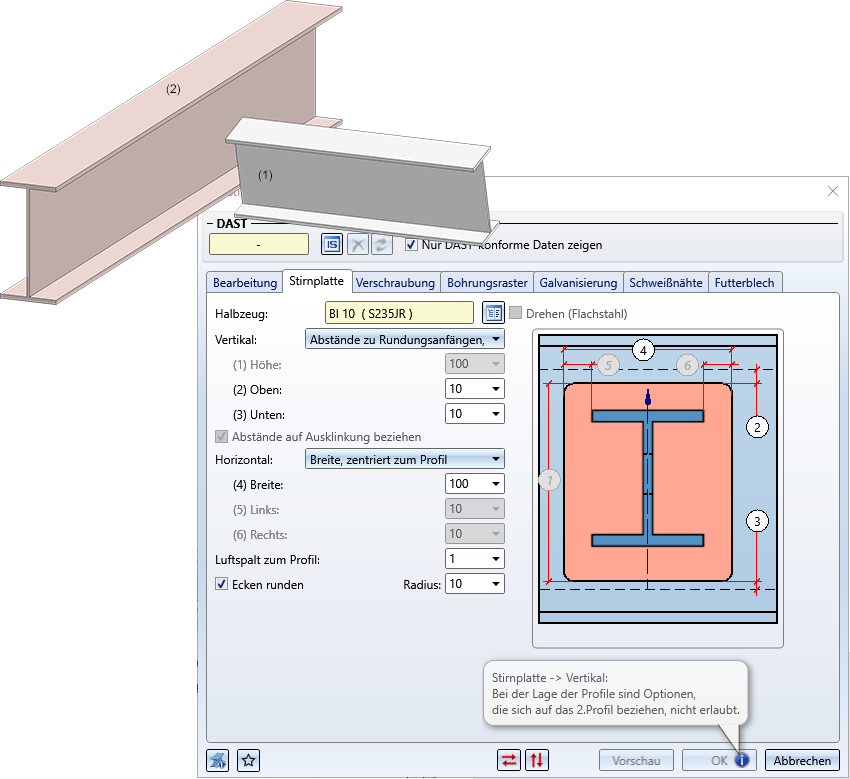Switch to the Verschraubung tab

[x=395, y=283]
